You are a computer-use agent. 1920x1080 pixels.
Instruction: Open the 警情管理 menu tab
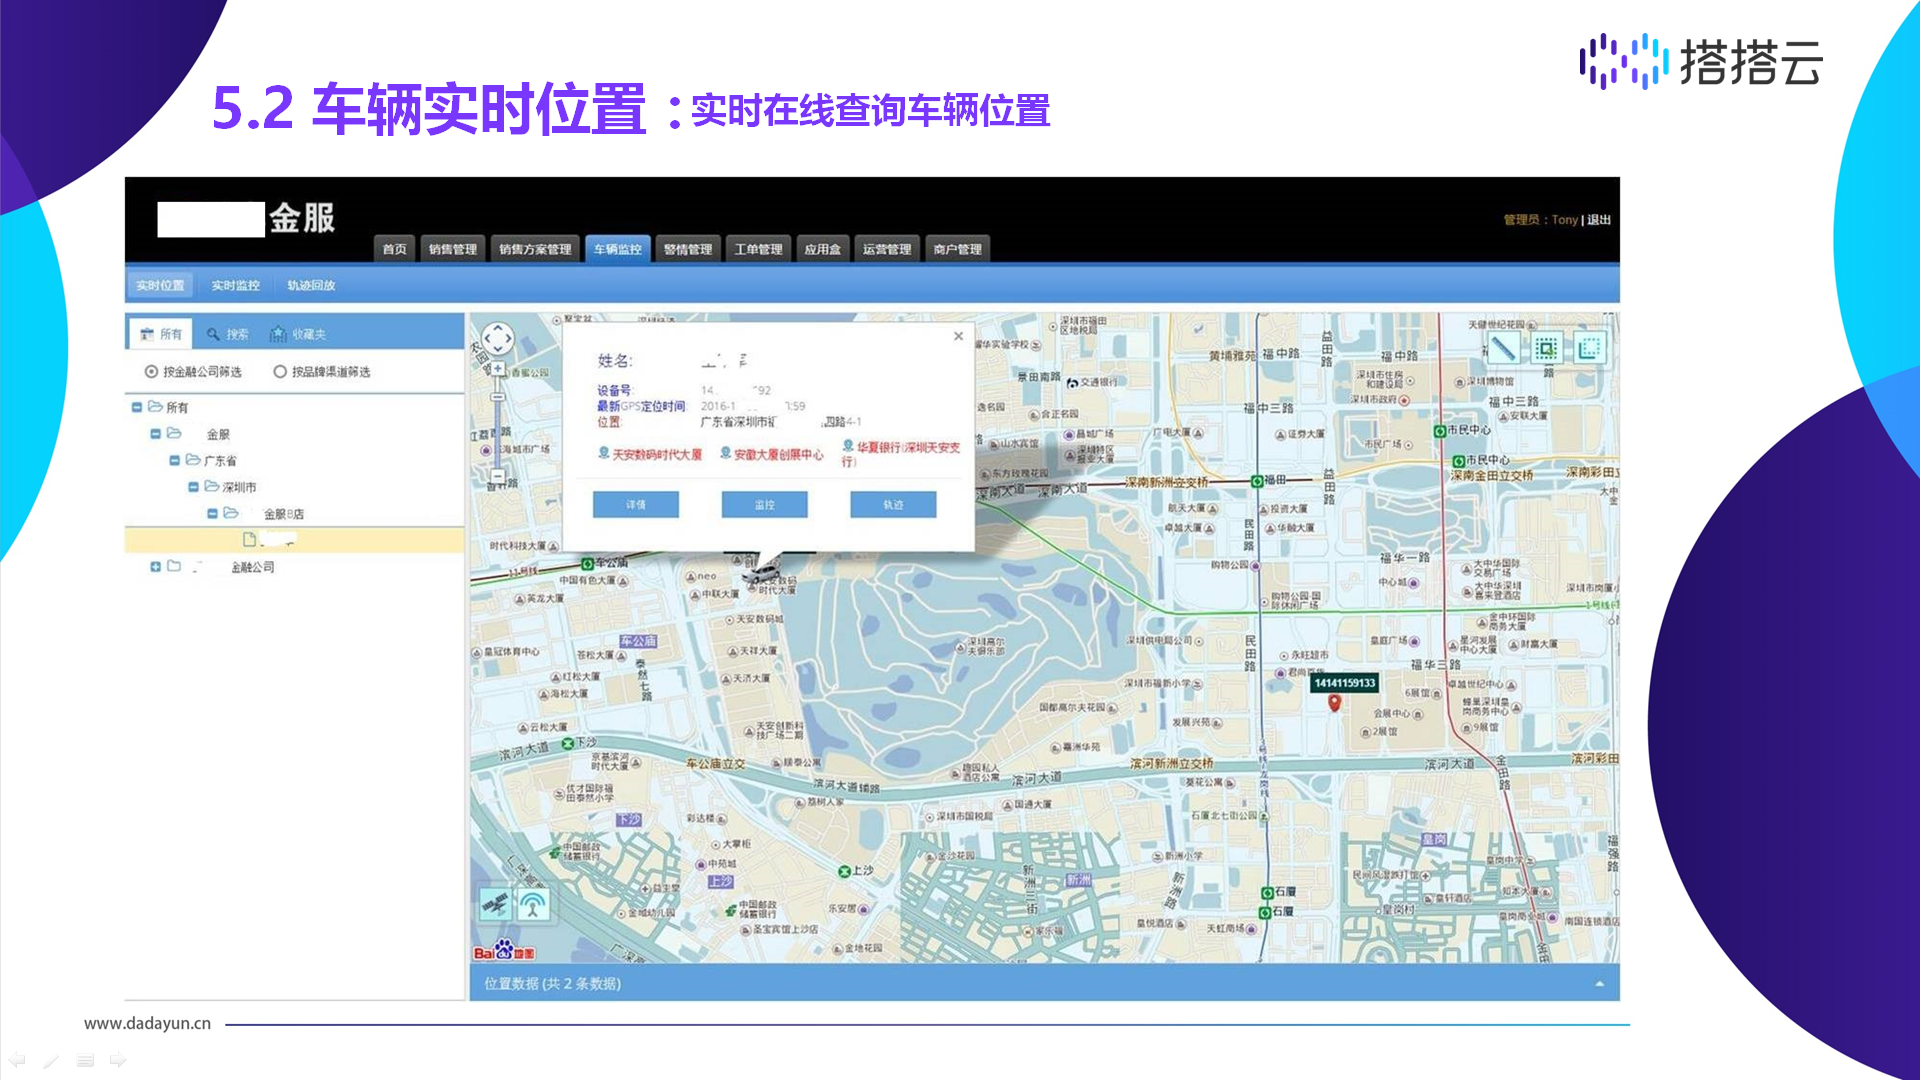tap(687, 249)
